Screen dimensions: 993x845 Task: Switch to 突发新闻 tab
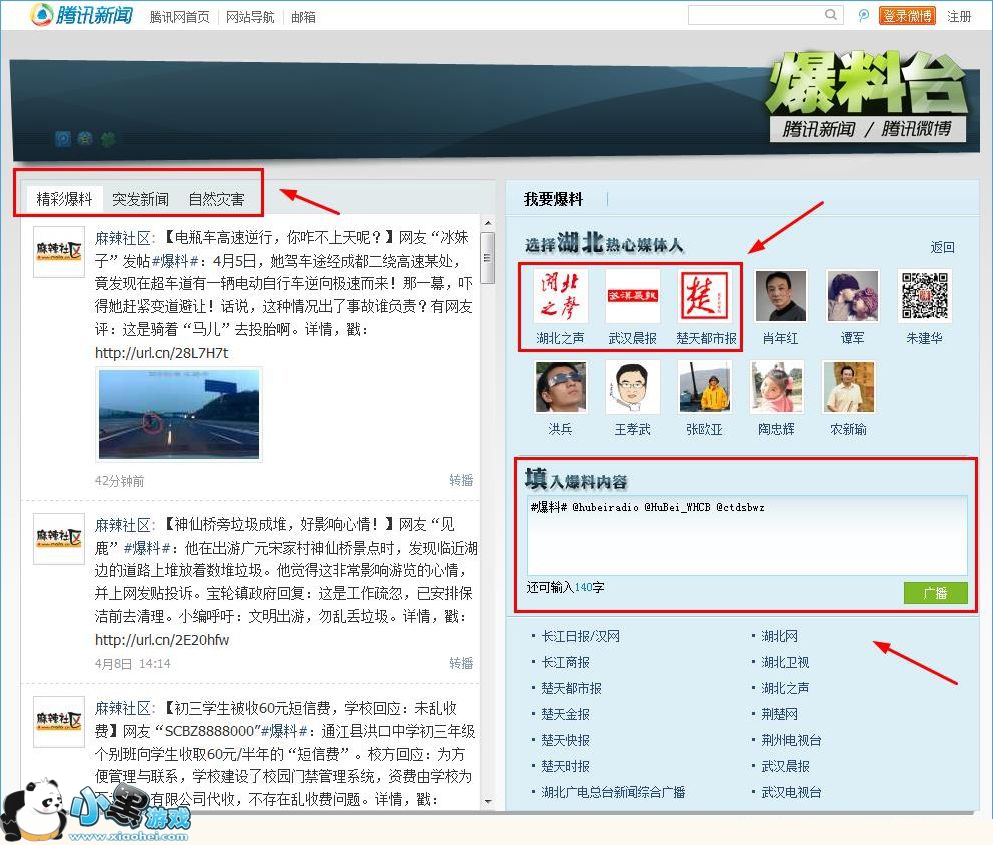[141, 200]
